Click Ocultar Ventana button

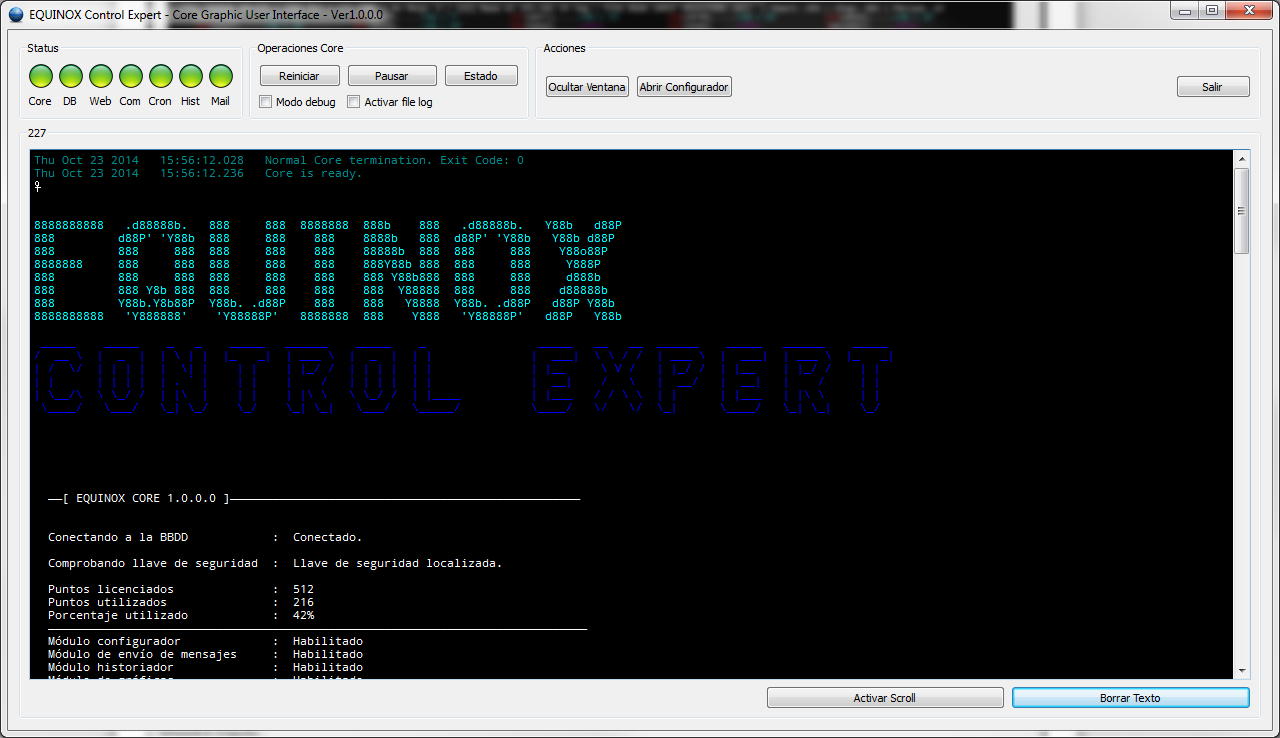(x=587, y=87)
